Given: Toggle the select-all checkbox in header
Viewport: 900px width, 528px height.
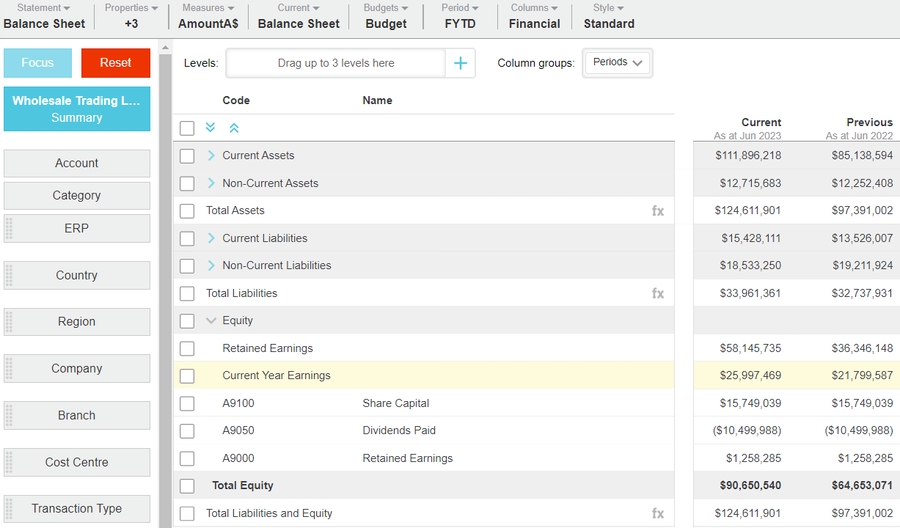Looking at the screenshot, I should pyautogui.click(x=187, y=128).
